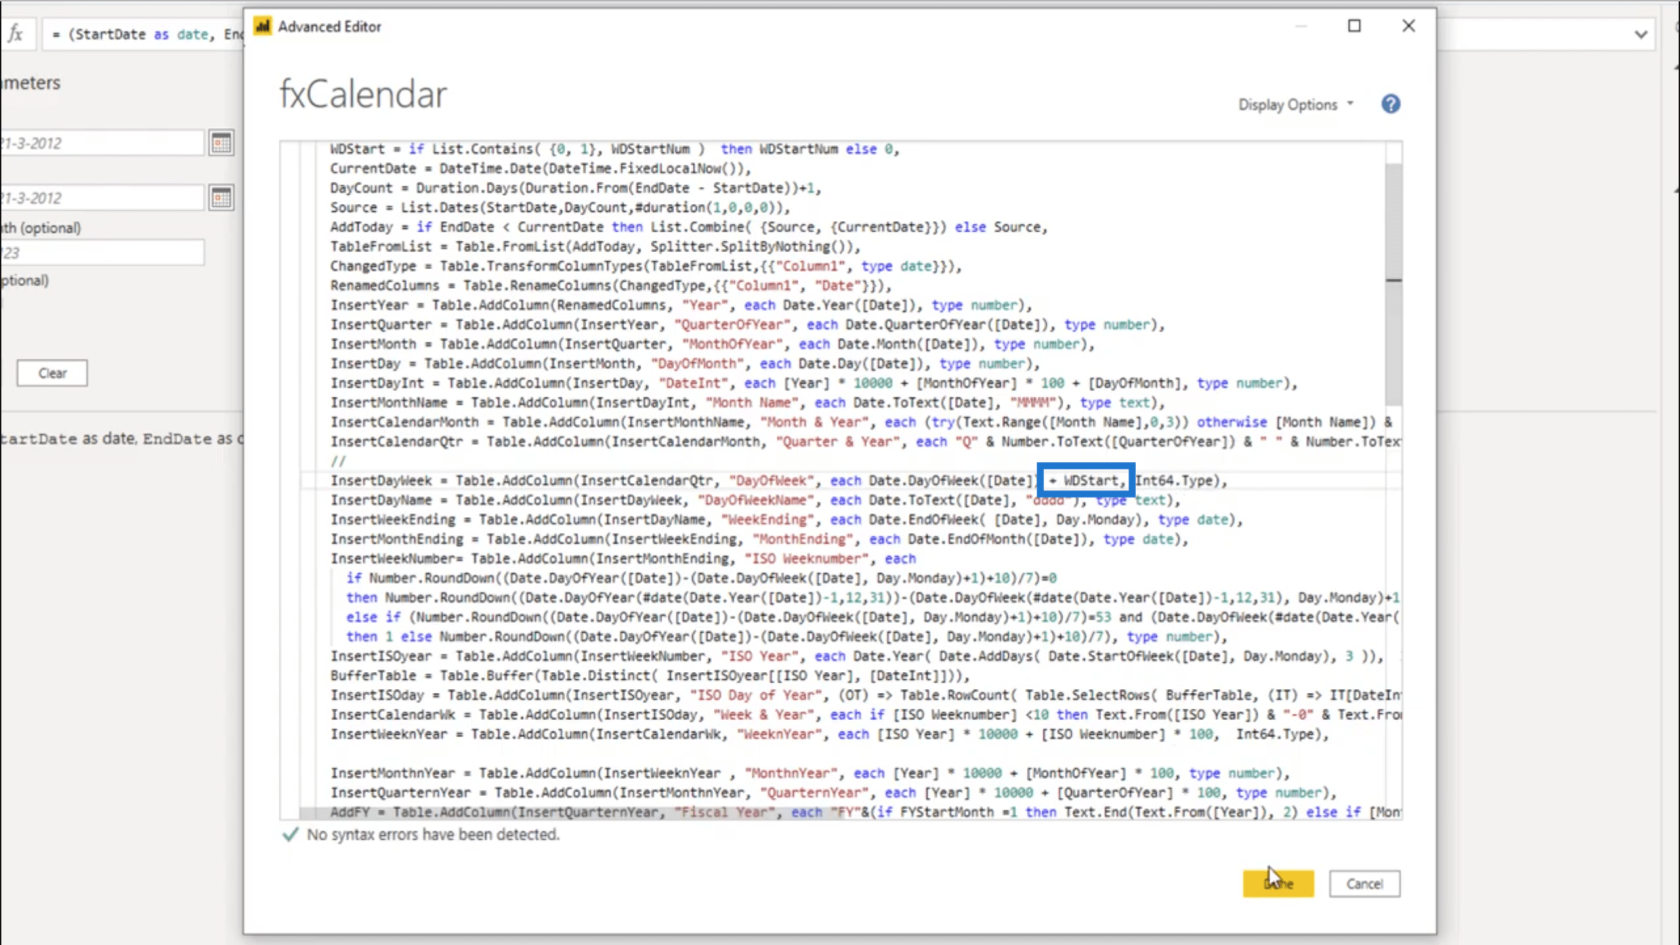The image size is (1680, 945).
Task: Click the InsertQuarter code line
Action: (748, 325)
